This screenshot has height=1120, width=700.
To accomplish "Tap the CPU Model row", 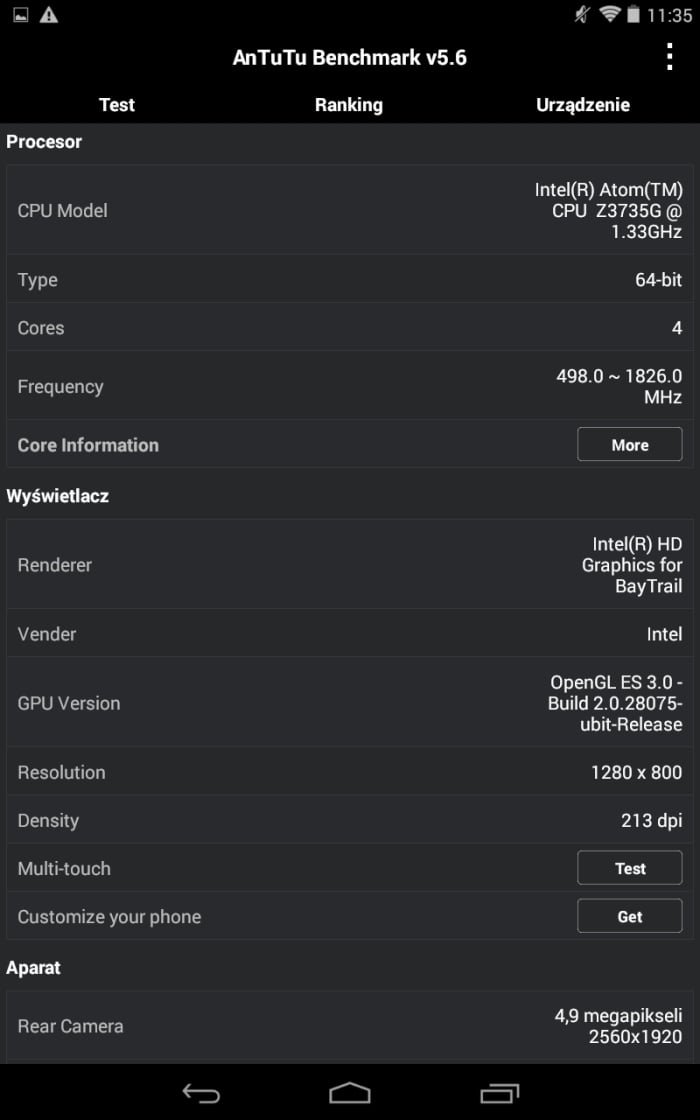I will point(350,210).
